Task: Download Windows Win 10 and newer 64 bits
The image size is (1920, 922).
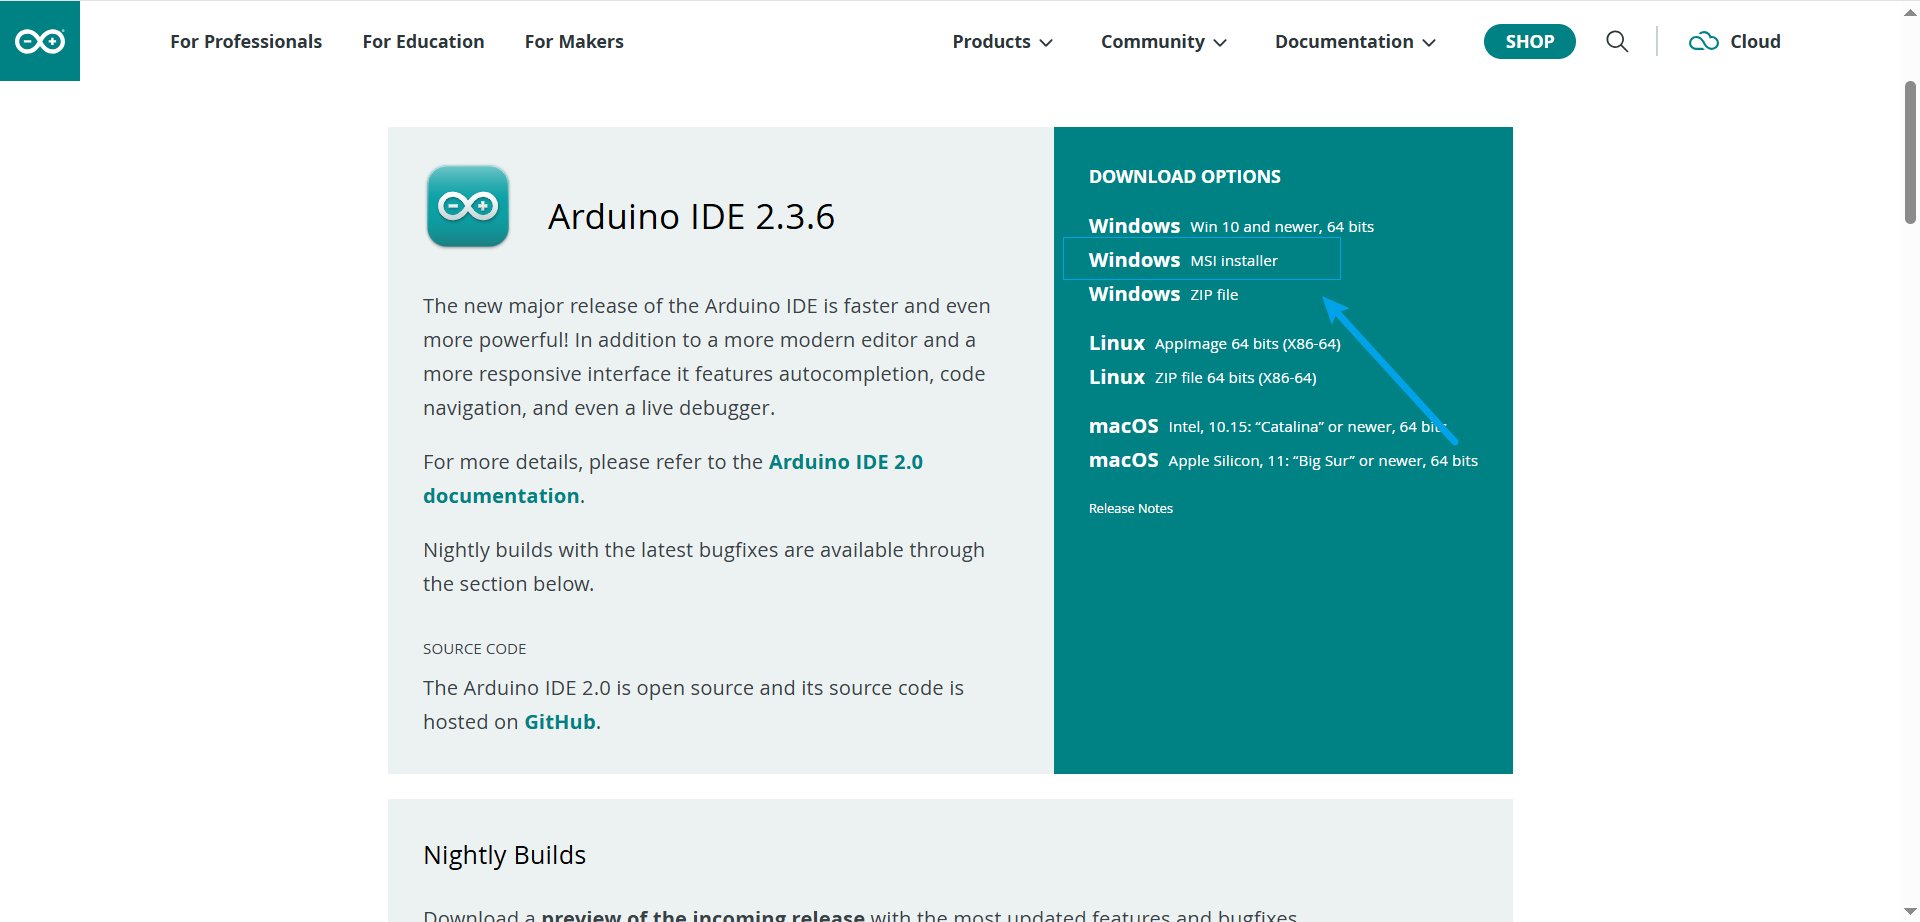Action: 1231,226
